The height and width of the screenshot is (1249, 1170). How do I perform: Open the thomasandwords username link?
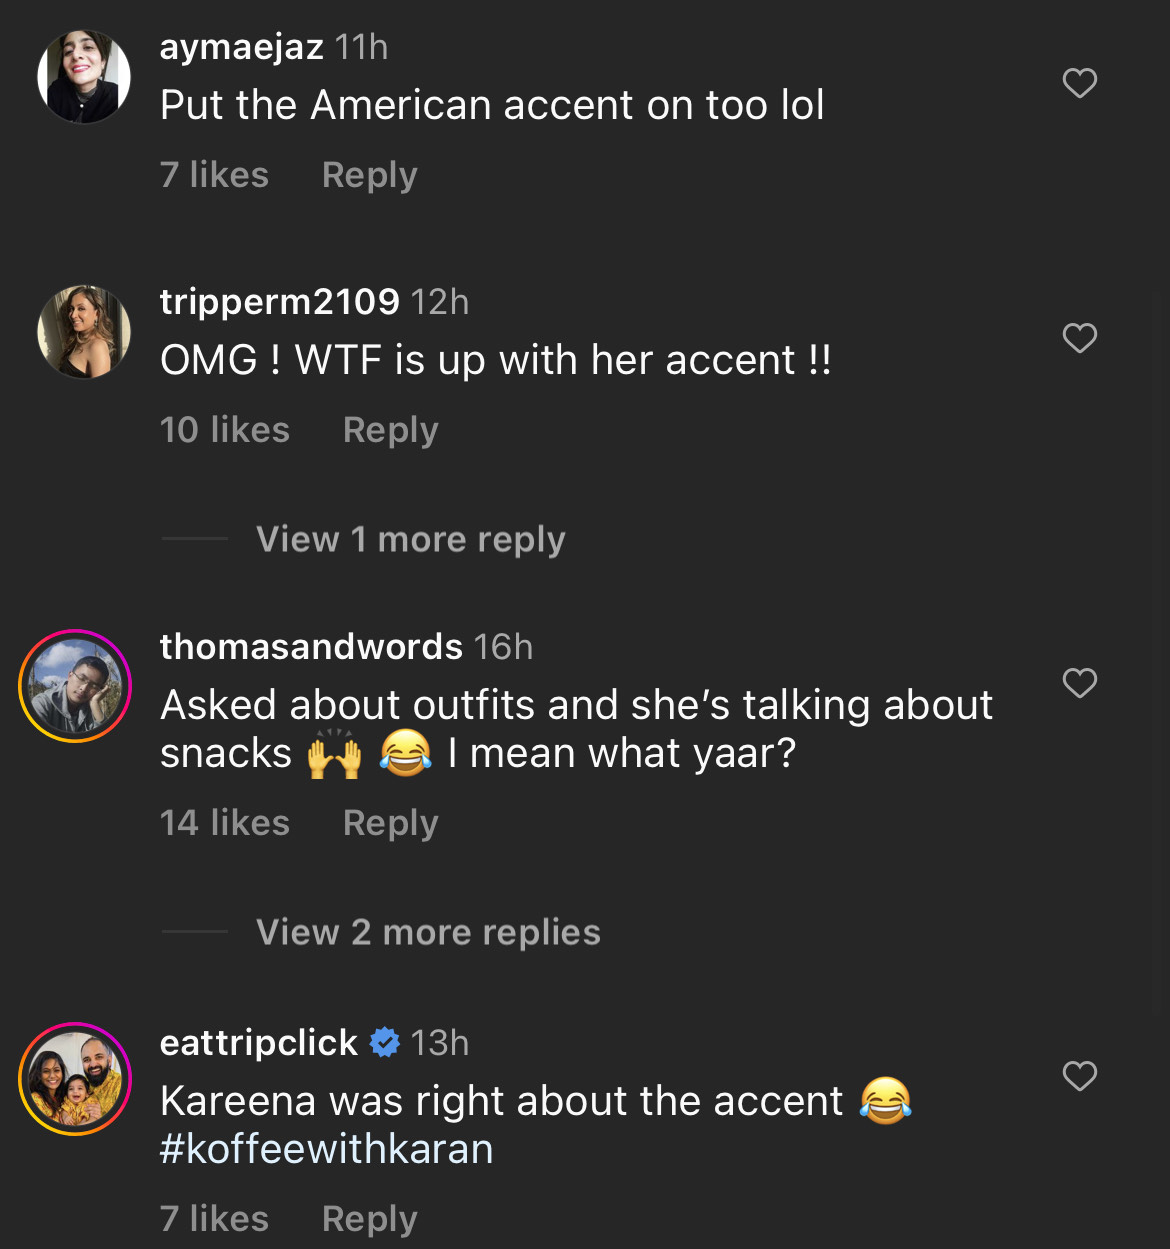coord(311,647)
